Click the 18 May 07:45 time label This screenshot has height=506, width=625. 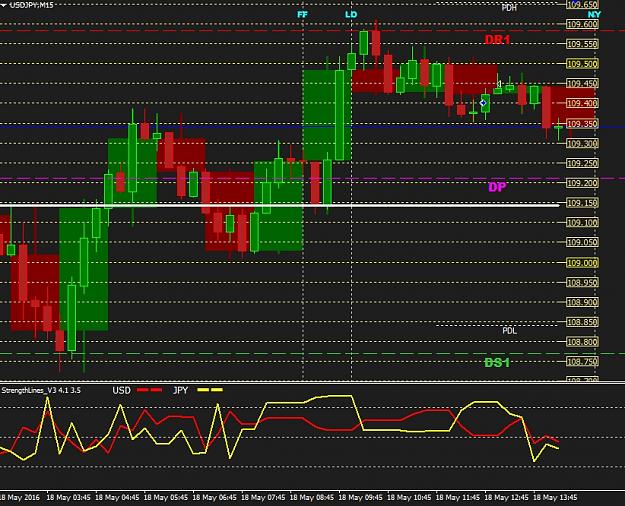click(x=263, y=498)
